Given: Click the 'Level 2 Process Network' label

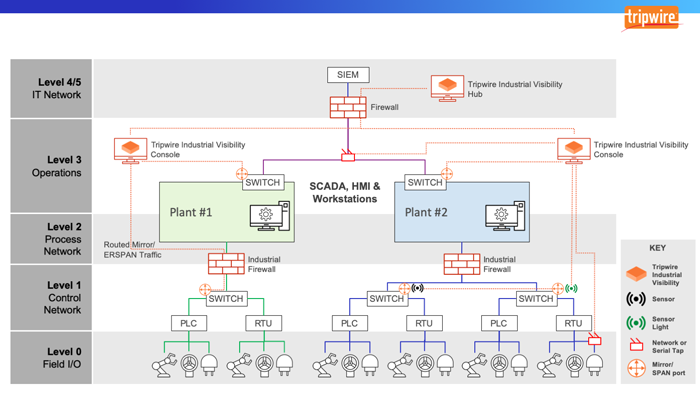Looking at the screenshot, I should tap(62, 239).
